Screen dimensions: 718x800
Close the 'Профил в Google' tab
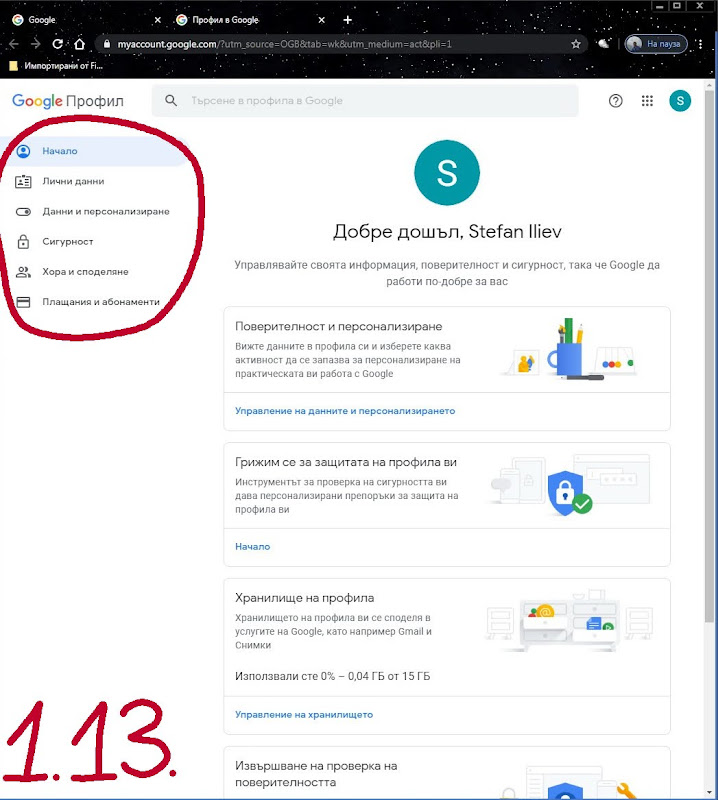[x=321, y=20]
